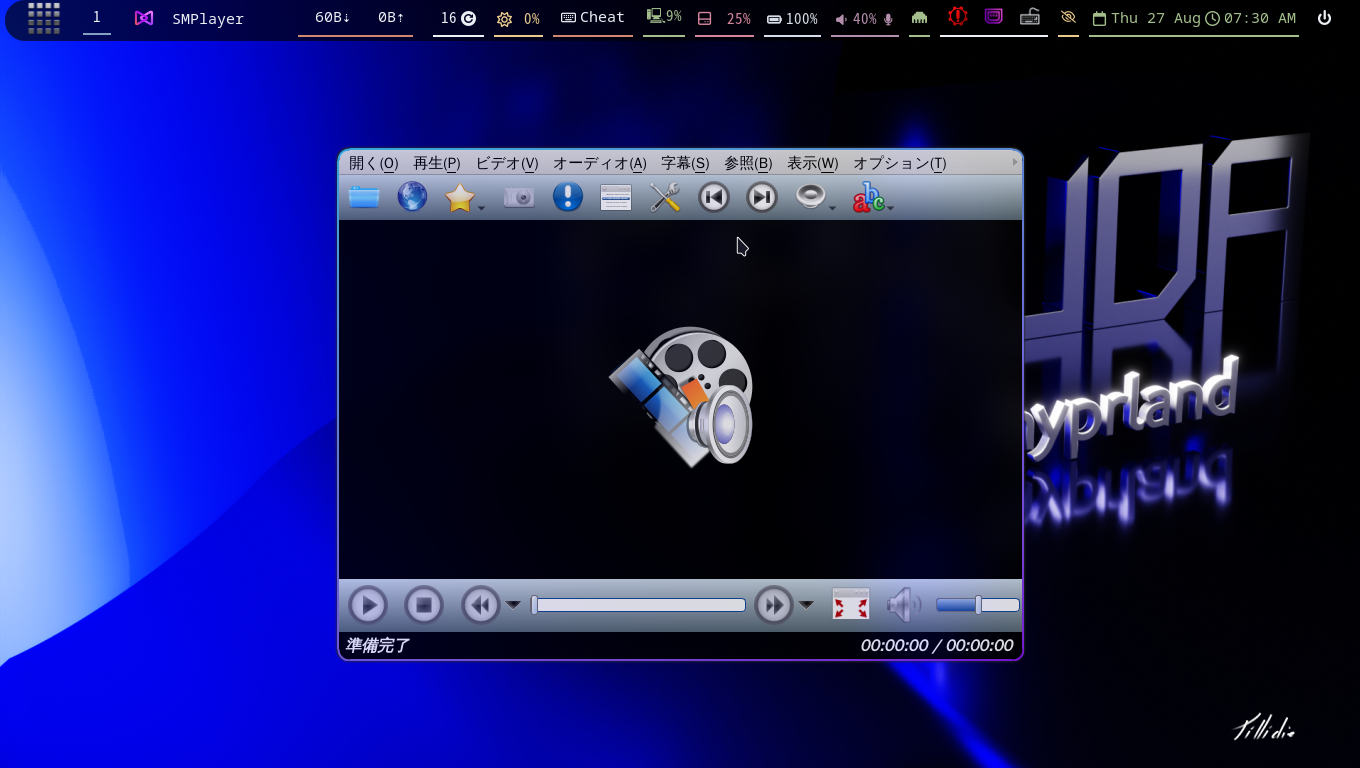
Task: Mute audio using the speaker icon
Action: tap(903, 604)
